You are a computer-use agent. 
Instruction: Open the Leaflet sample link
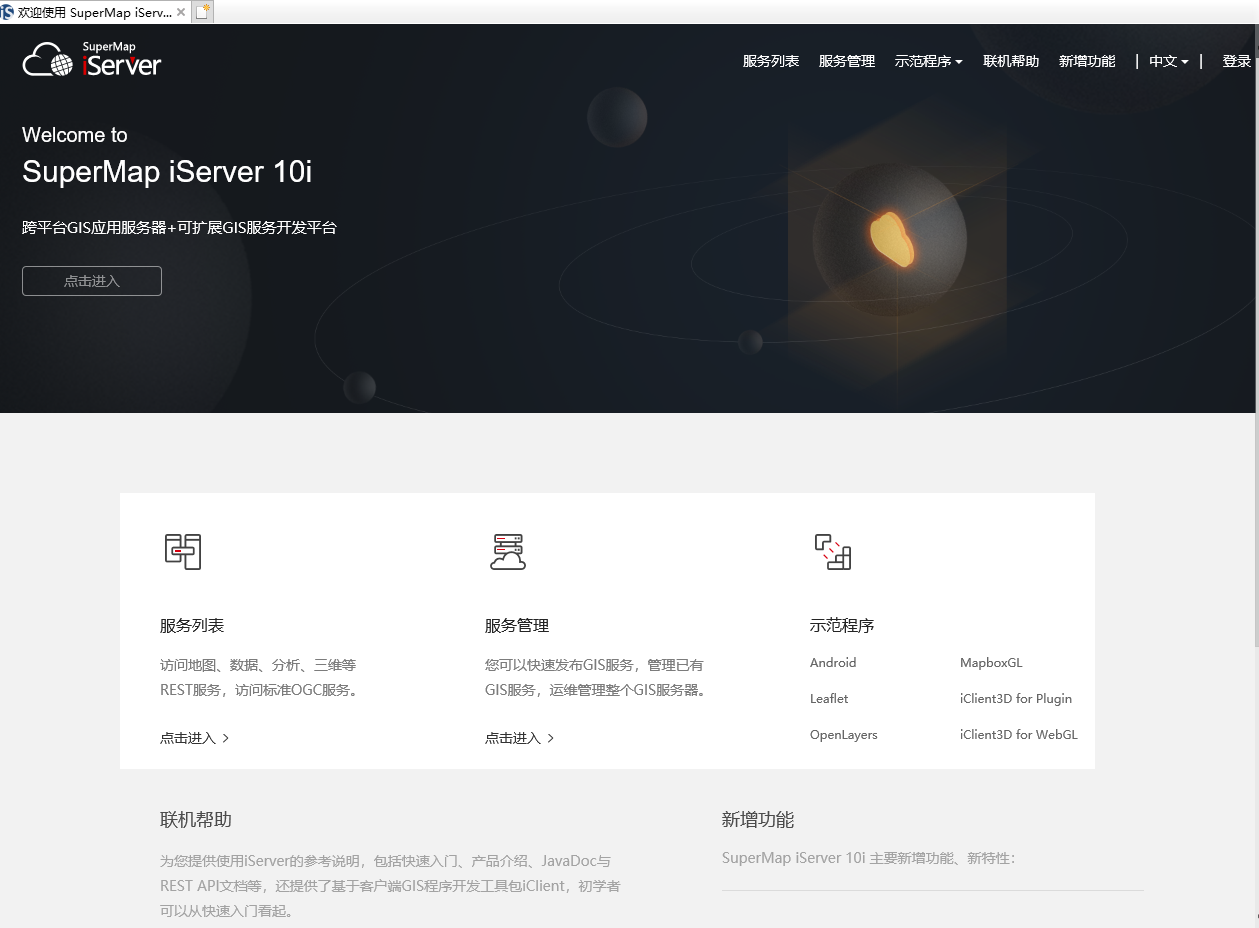pyautogui.click(x=829, y=699)
